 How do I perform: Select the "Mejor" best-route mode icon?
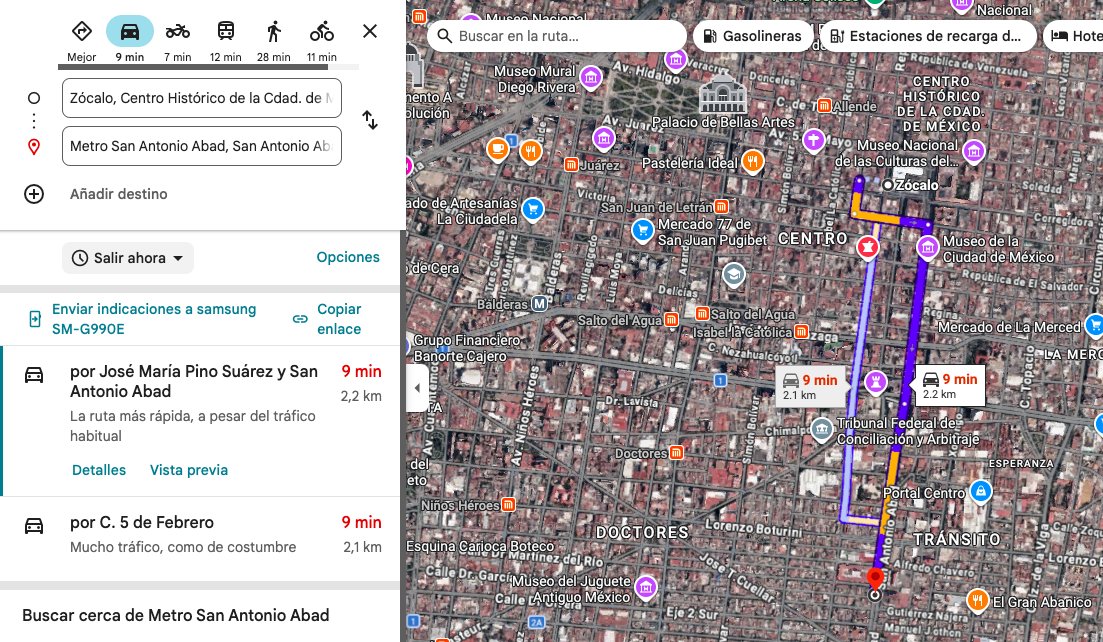click(82, 30)
